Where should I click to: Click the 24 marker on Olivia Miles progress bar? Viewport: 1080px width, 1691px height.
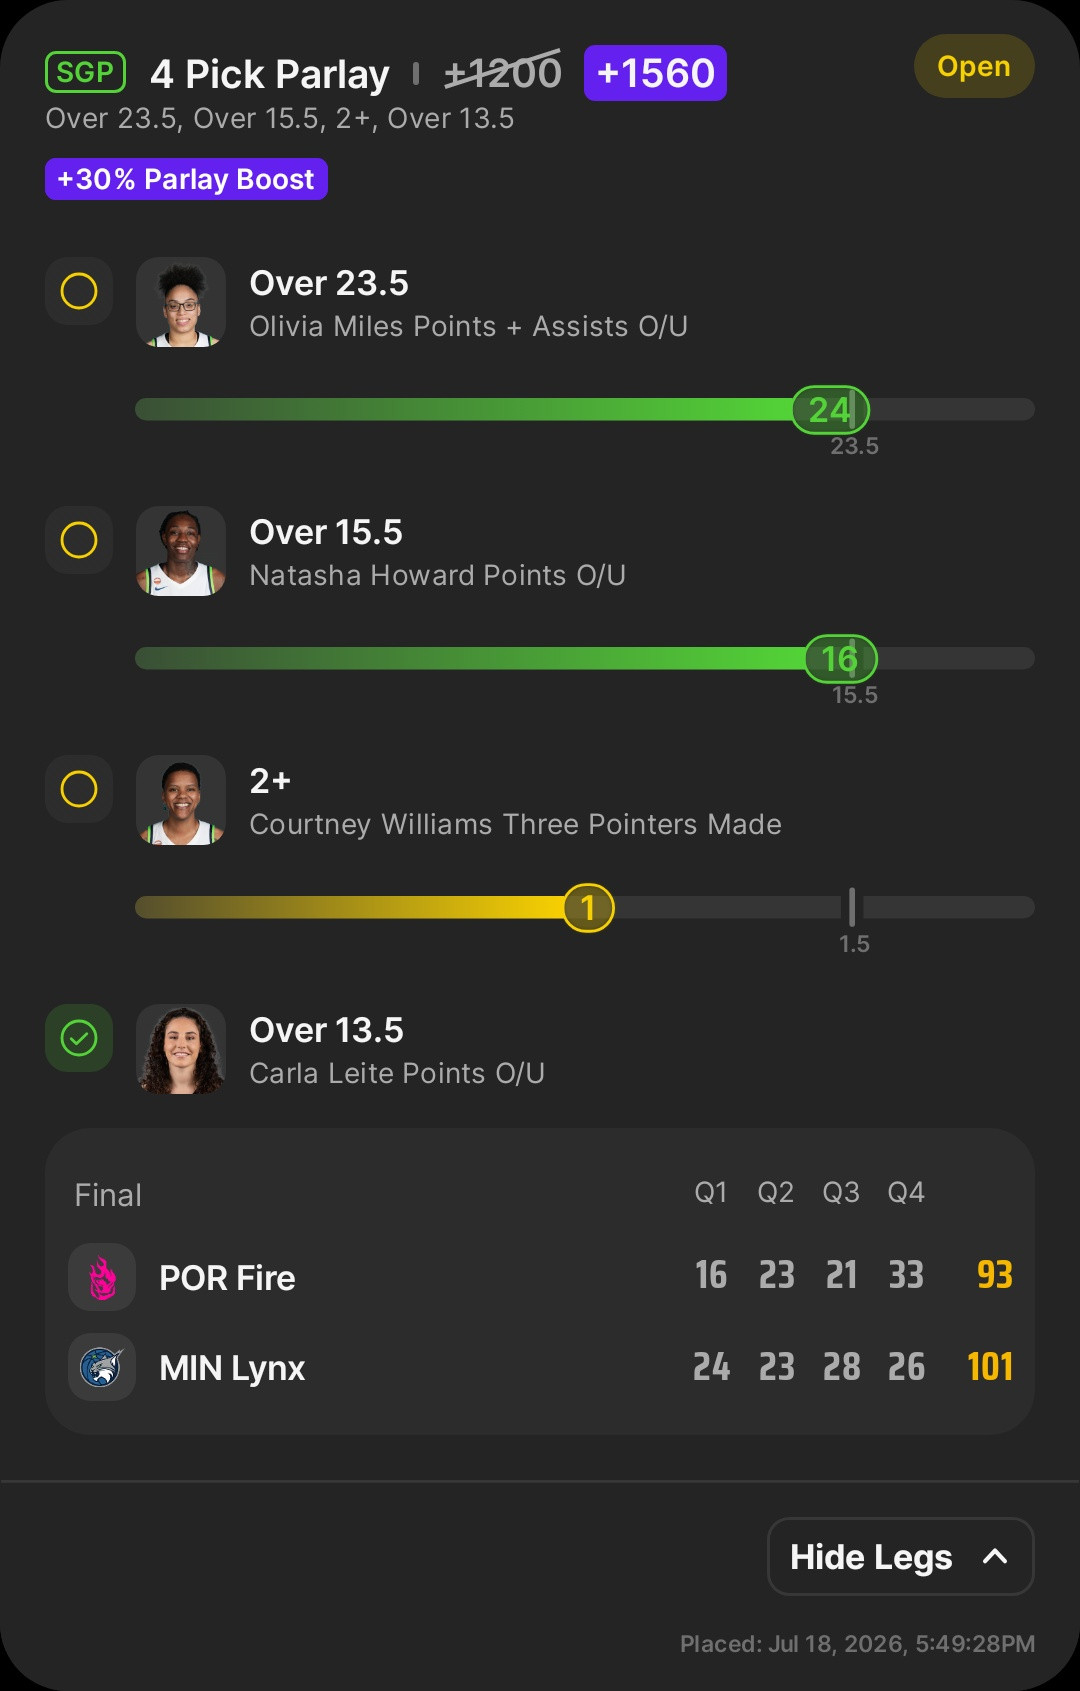coord(830,409)
